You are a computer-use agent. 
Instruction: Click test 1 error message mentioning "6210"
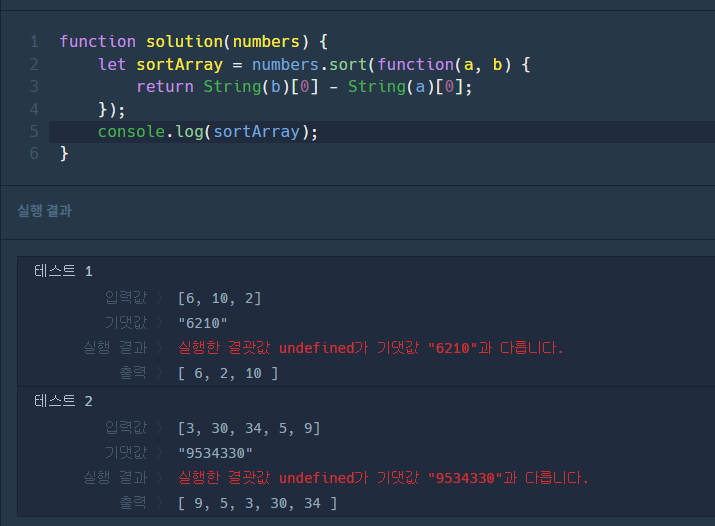coord(371,348)
